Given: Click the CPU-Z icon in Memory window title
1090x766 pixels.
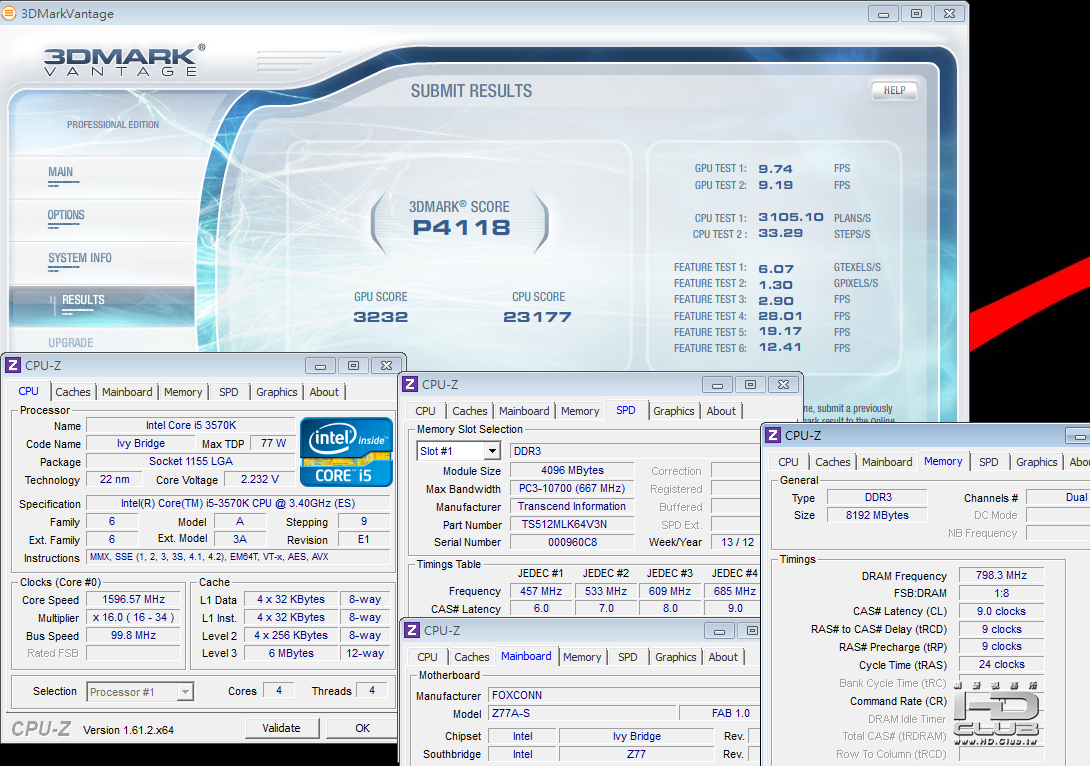Looking at the screenshot, I should [773, 435].
